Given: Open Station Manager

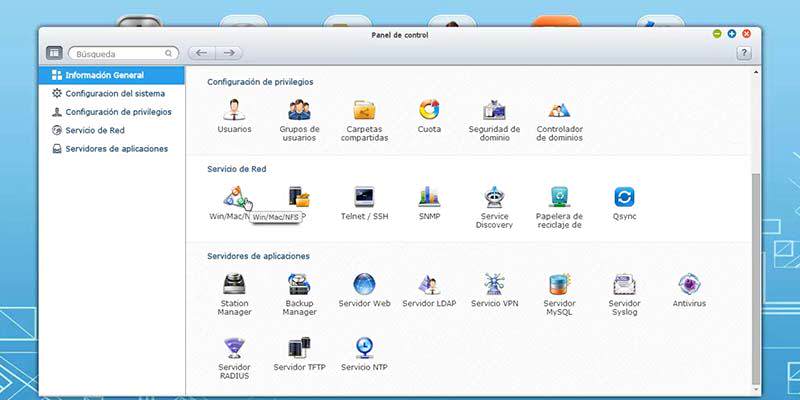Looking at the screenshot, I should click(234, 284).
